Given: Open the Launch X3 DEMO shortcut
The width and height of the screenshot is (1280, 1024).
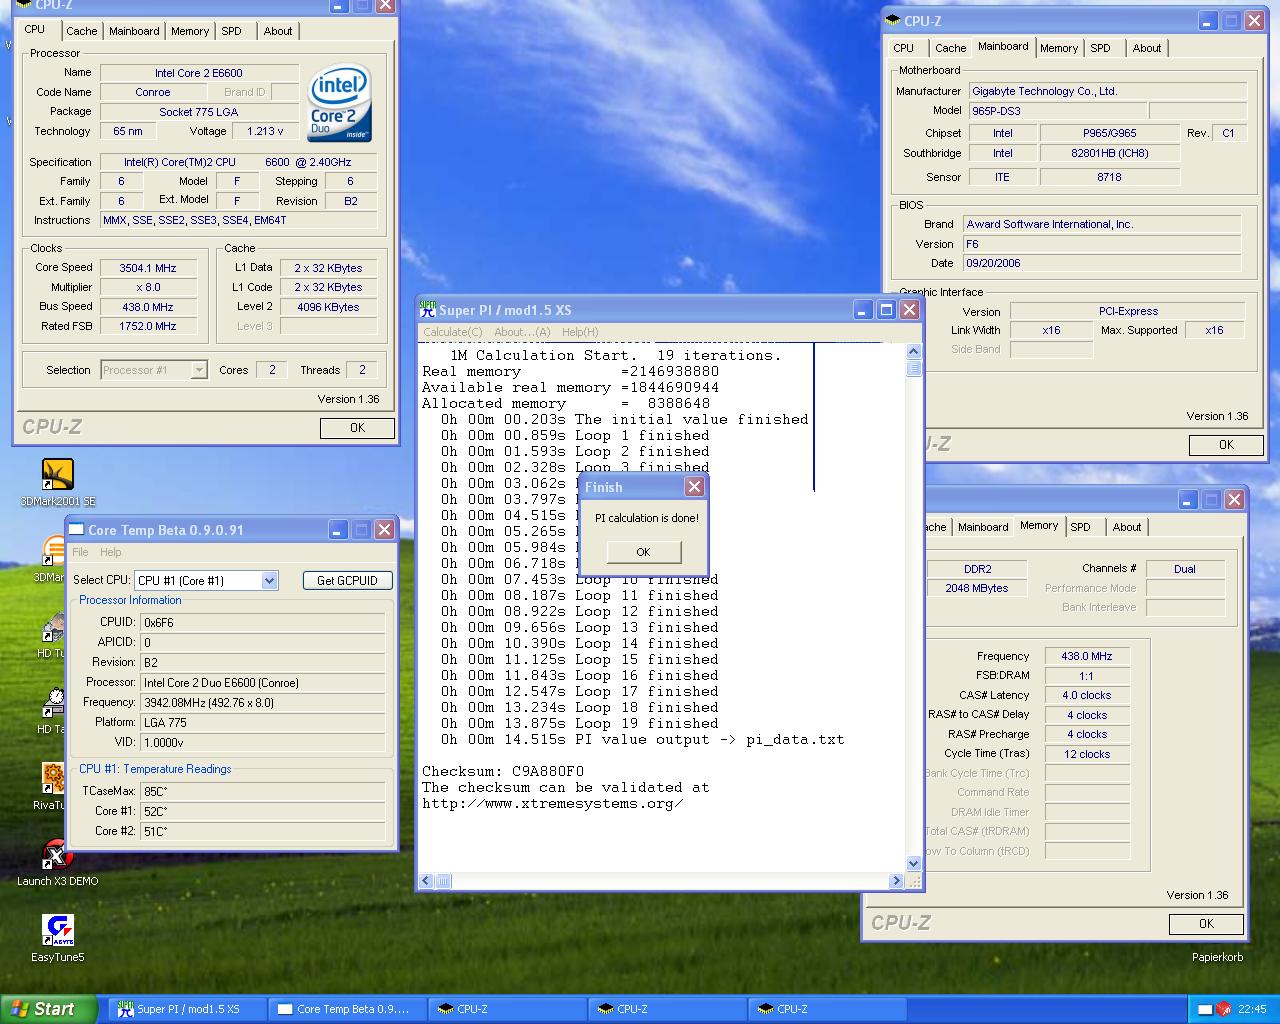Looking at the screenshot, I should (57, 855).
